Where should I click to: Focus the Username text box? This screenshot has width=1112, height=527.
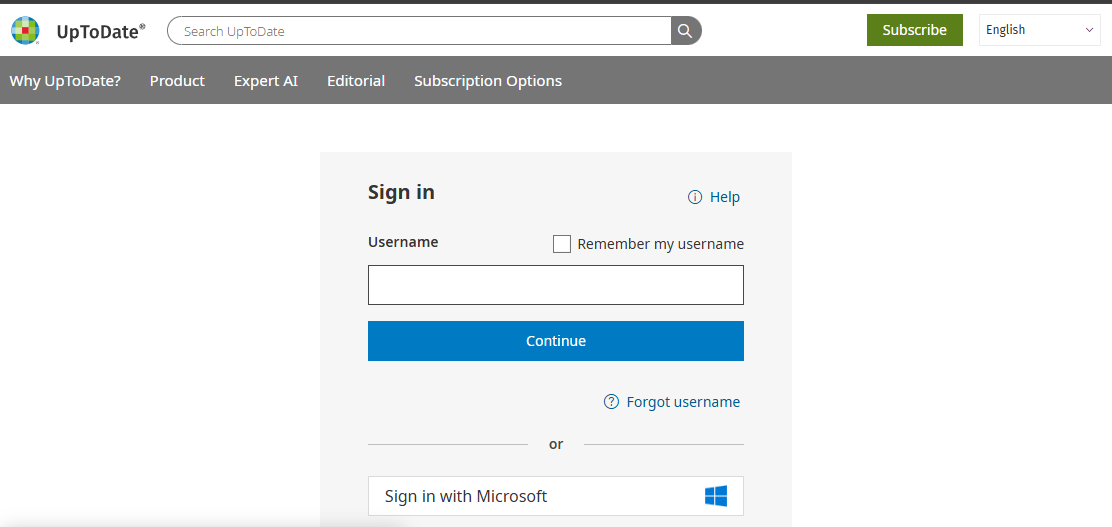556,285
